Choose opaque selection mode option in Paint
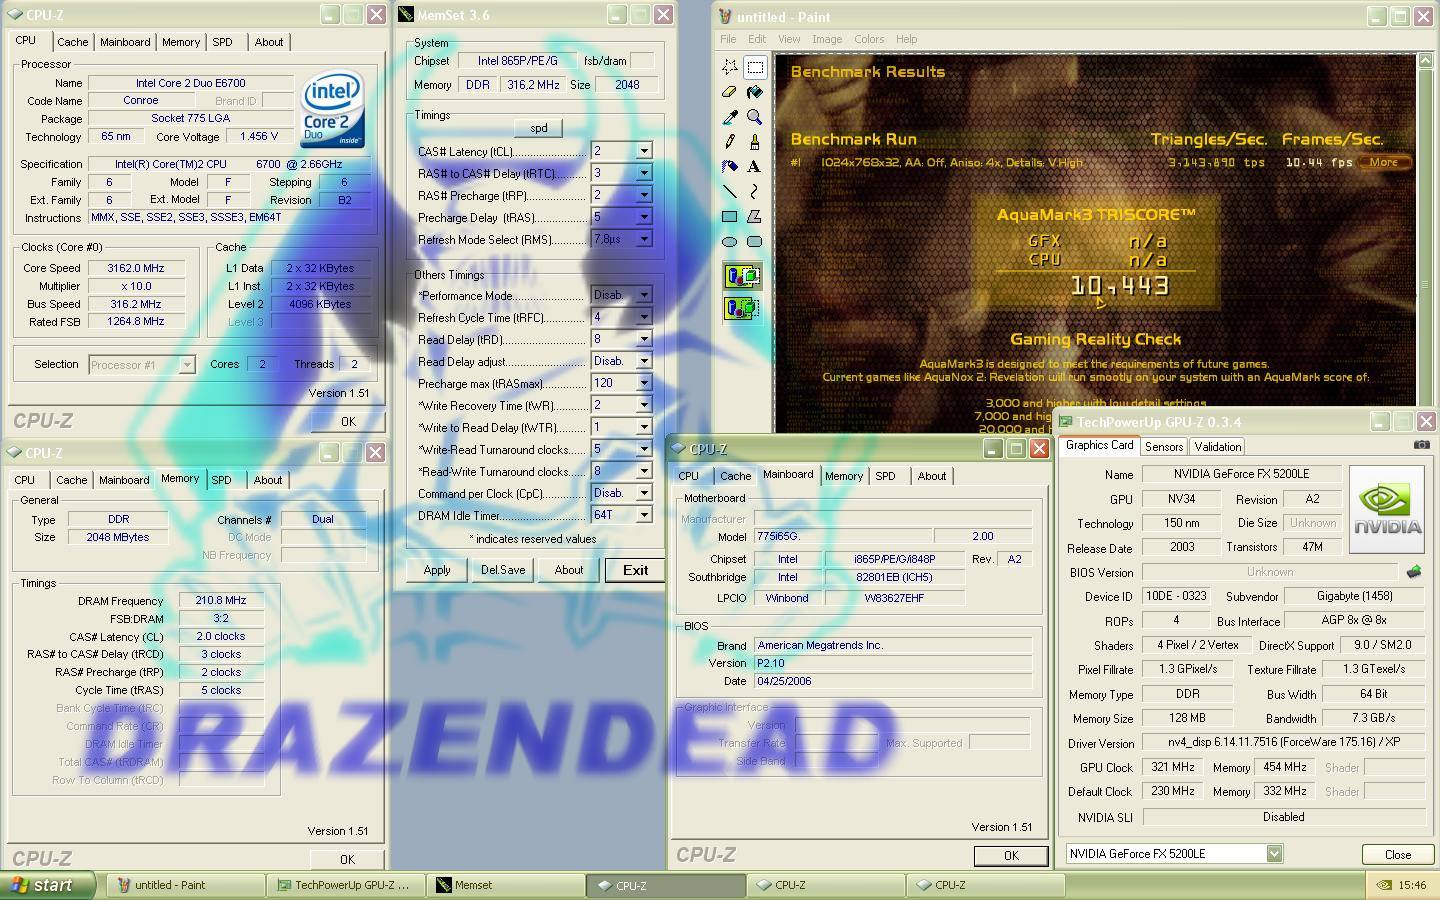1440x900 pixels. (742, 276)
